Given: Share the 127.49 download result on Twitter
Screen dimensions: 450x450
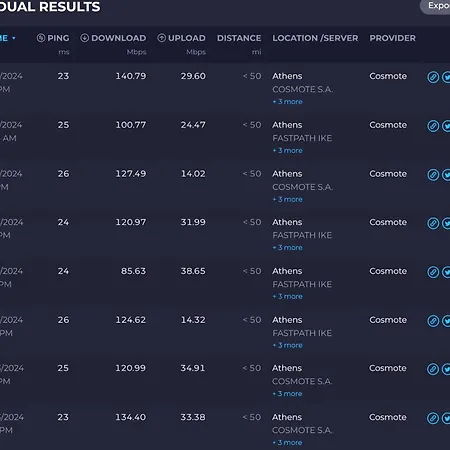Looking at the screenshot, I should coord(446,175).
